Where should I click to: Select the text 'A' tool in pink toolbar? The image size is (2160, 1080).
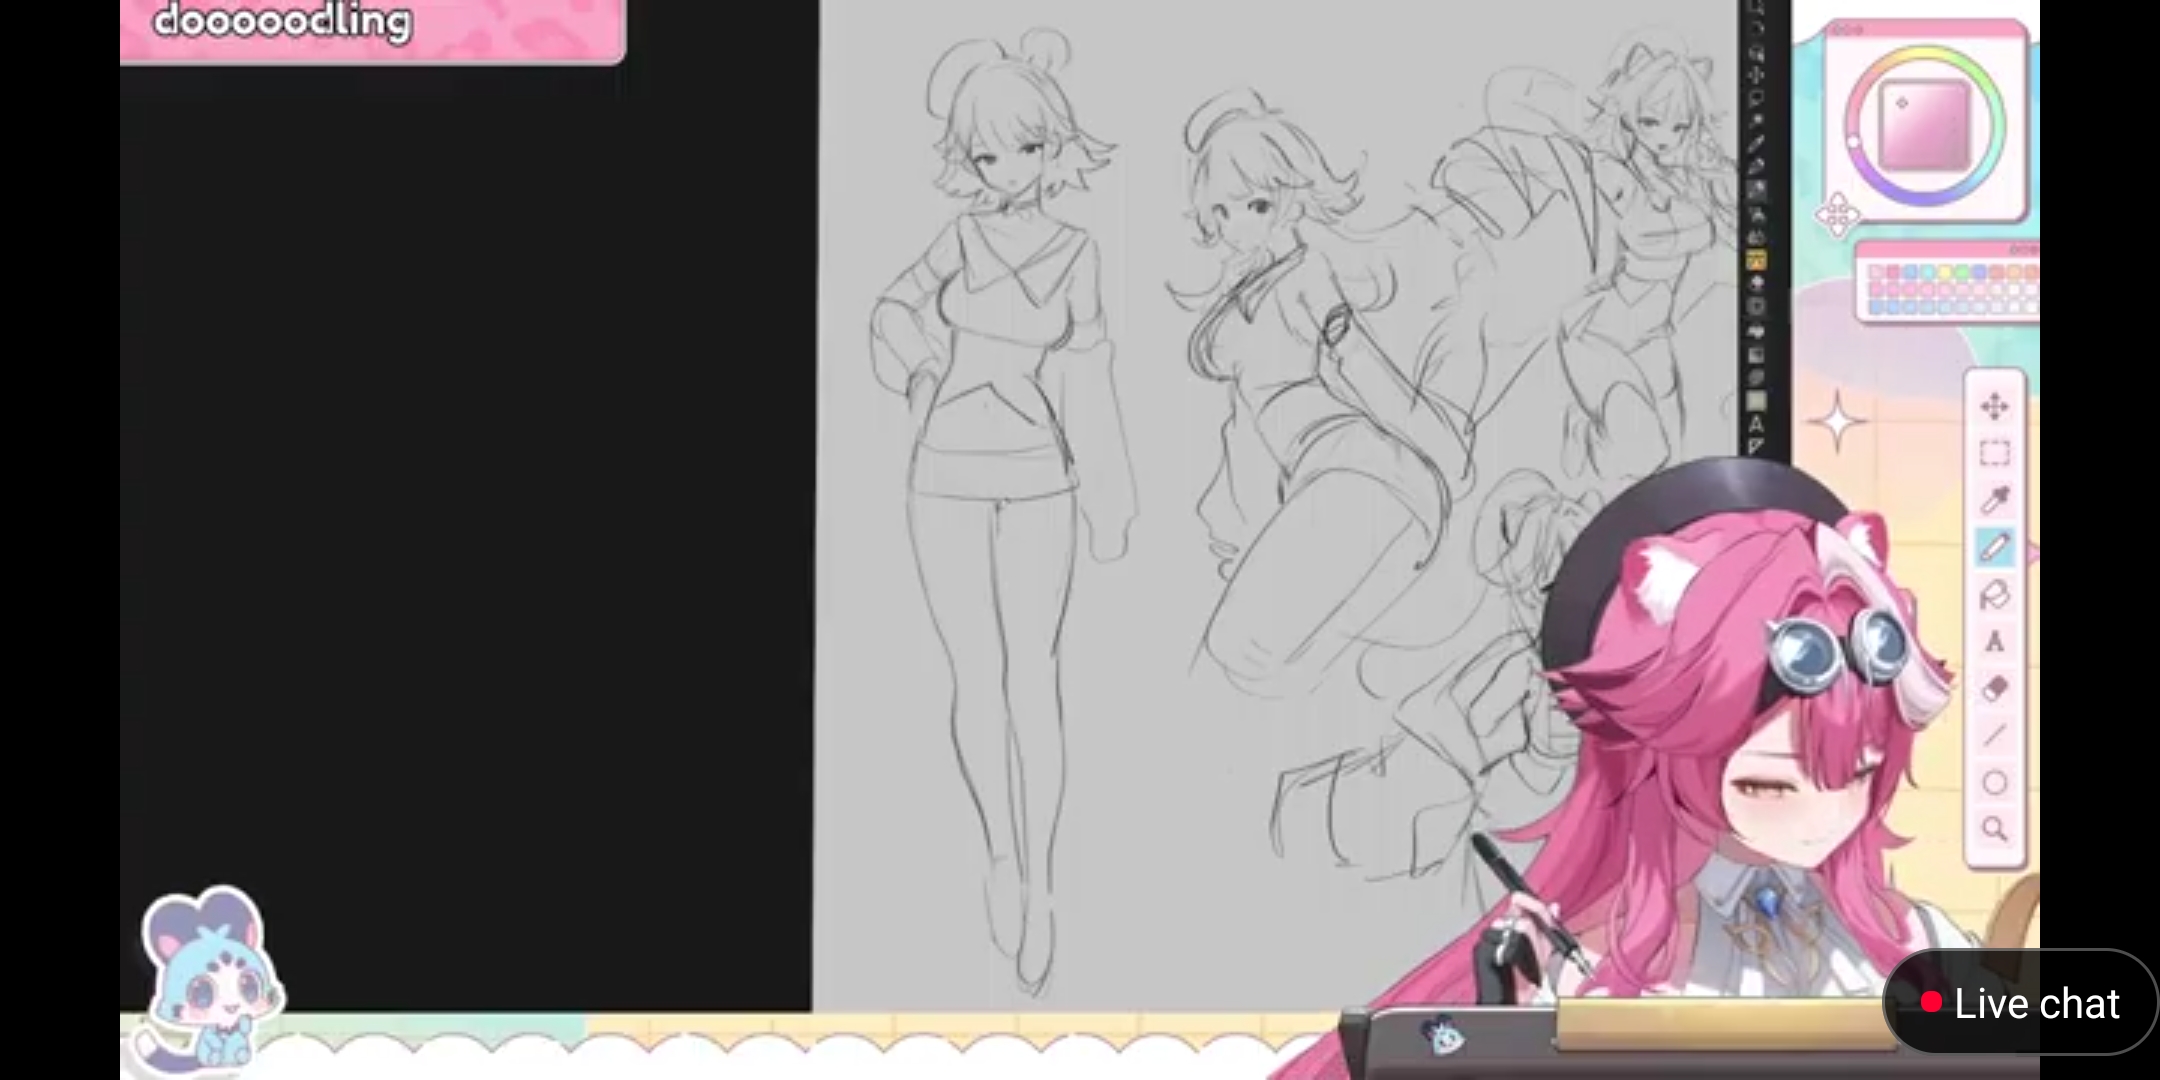[1994, 642]
